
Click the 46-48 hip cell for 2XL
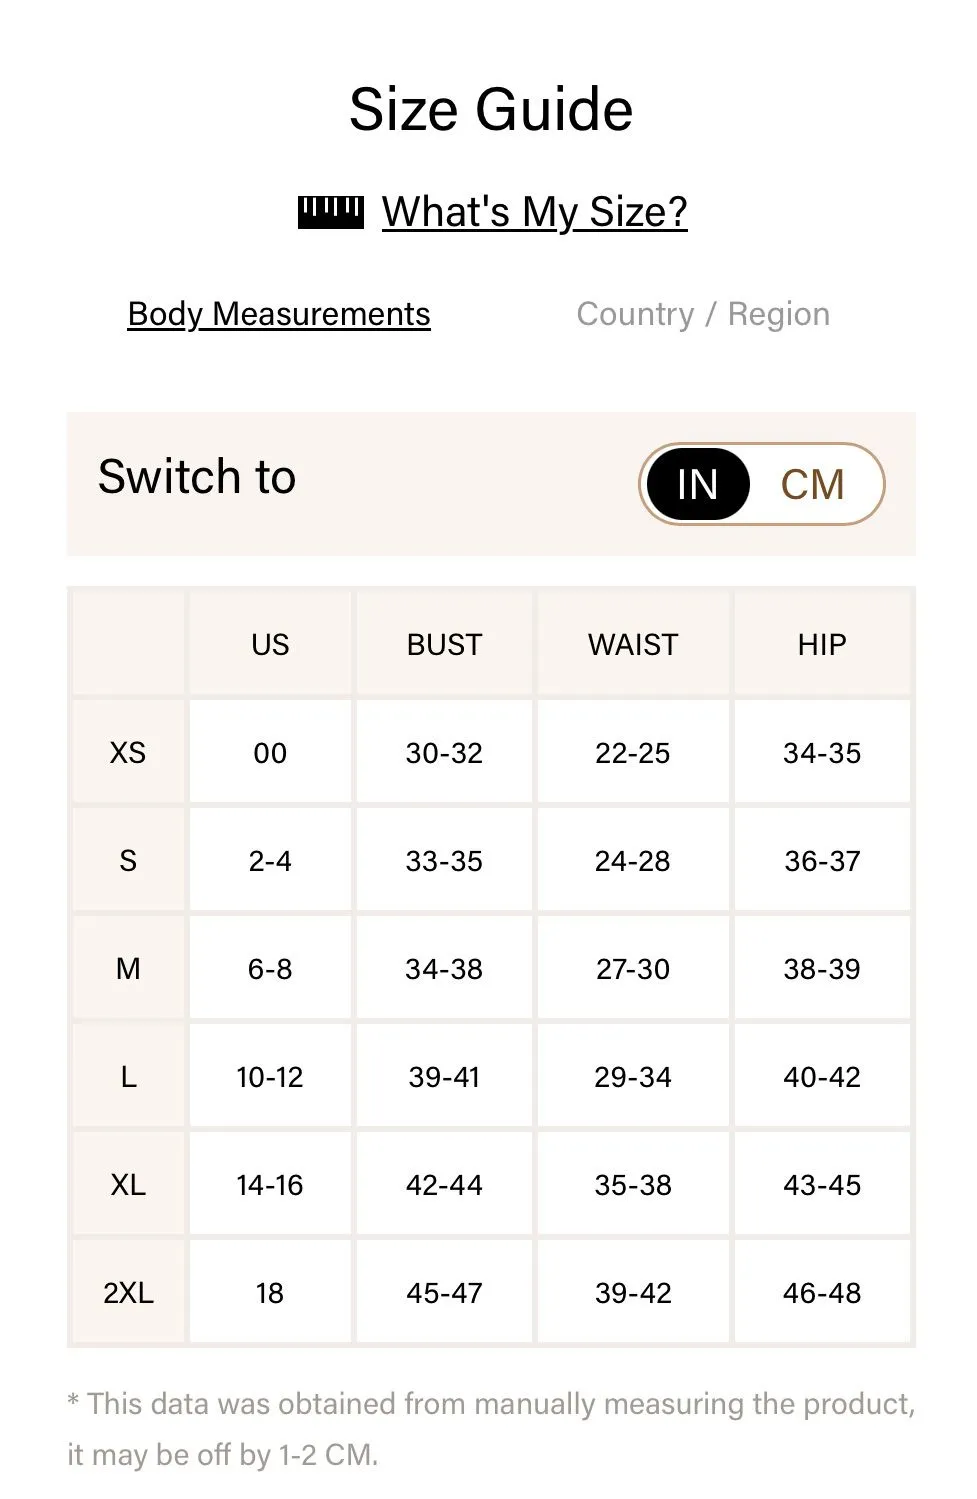point(822,1292)
